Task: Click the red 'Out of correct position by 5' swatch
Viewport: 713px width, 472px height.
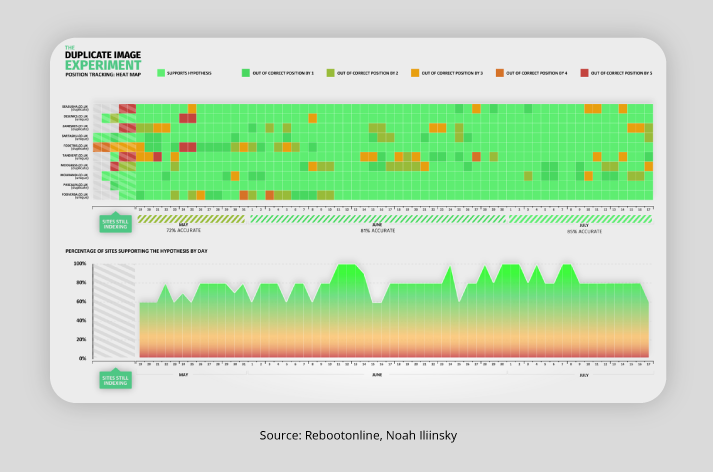Action: [583, 73]
